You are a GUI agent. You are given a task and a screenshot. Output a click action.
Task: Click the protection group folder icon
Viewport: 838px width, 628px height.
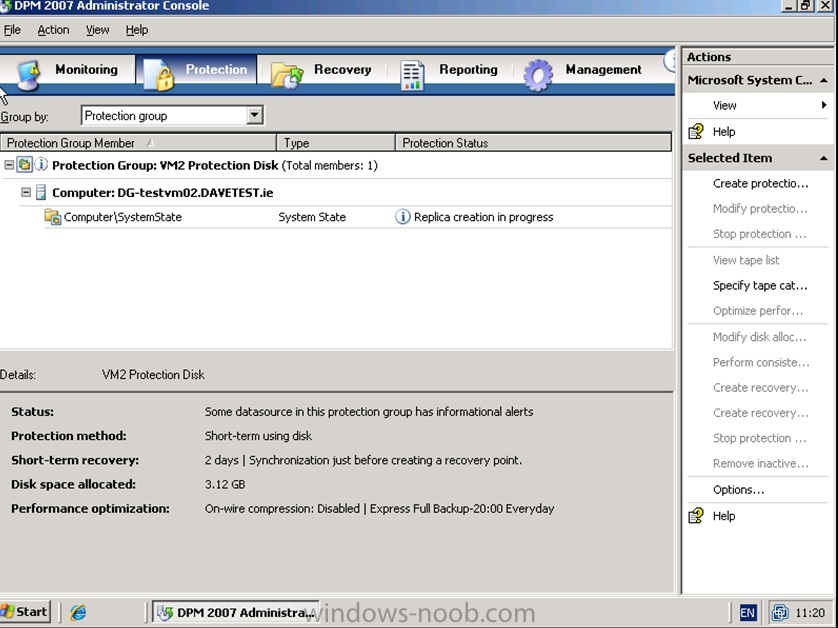coord(24,165)
